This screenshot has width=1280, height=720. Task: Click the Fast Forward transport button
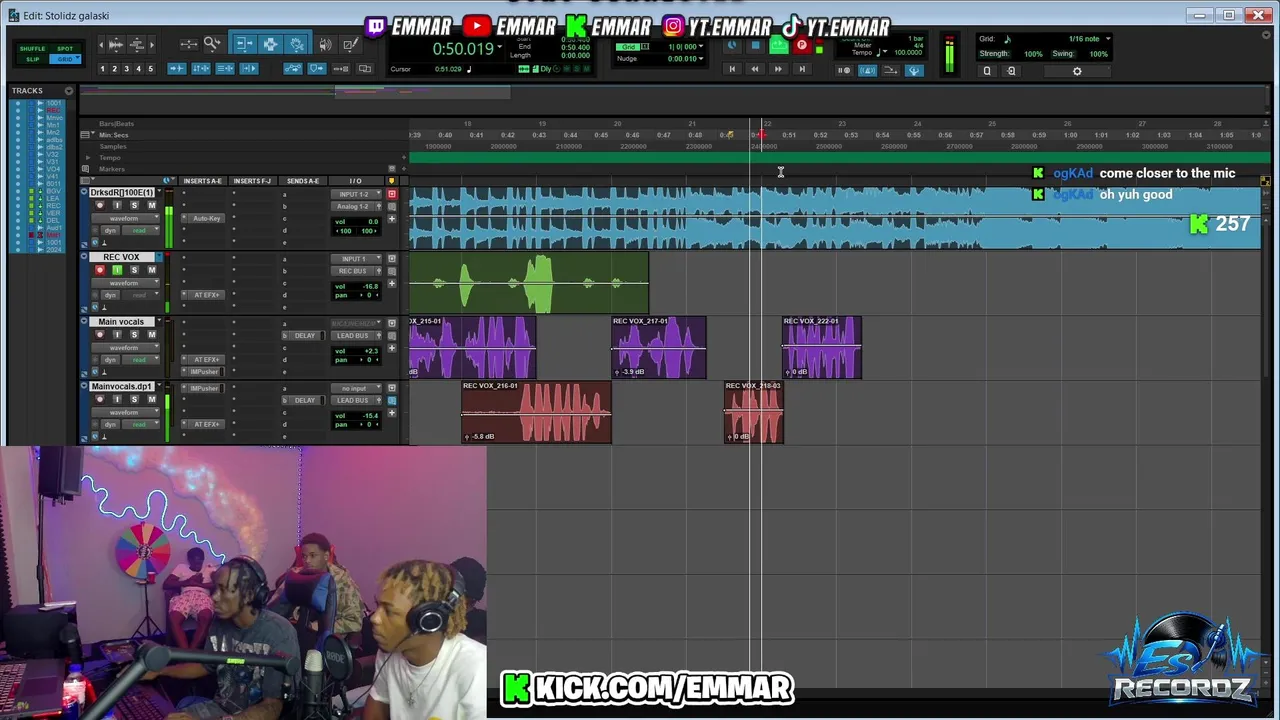pos(778,69)
